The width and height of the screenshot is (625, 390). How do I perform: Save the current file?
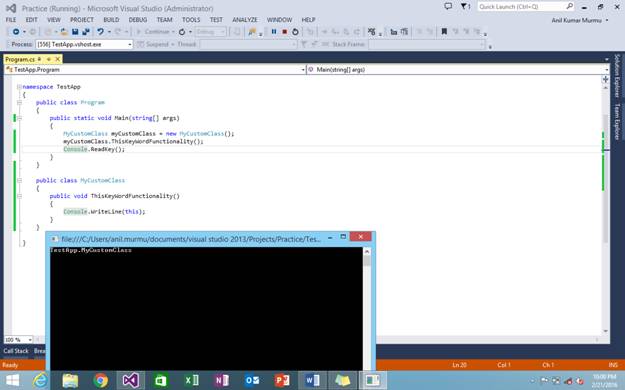click(75, 32)
